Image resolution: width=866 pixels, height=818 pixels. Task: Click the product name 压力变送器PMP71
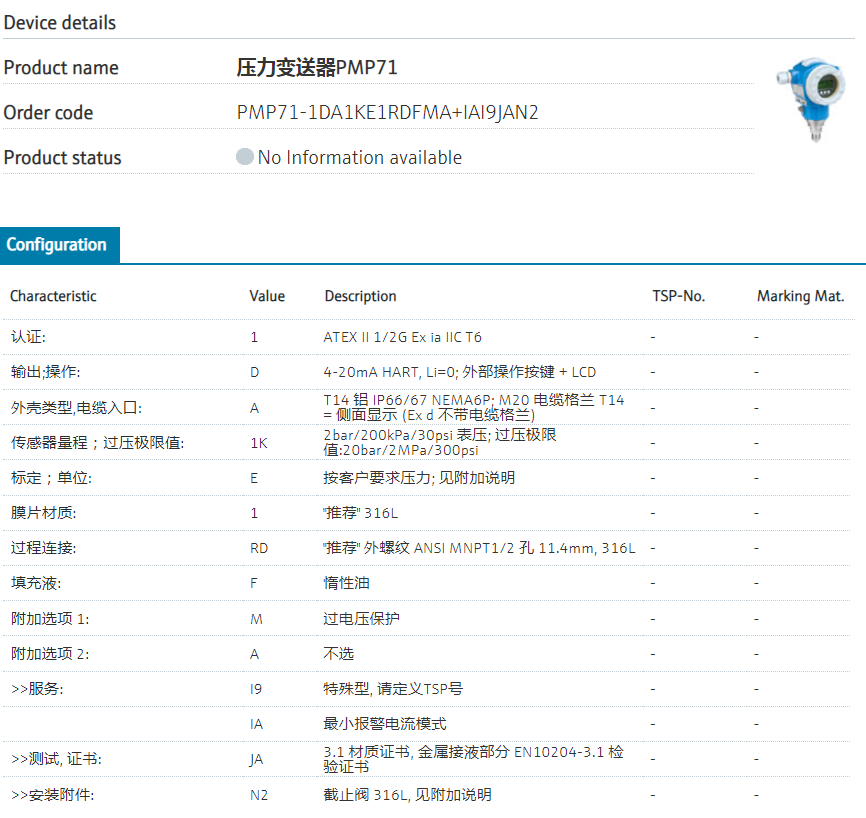pyautogui.click(x=317, y=68)
